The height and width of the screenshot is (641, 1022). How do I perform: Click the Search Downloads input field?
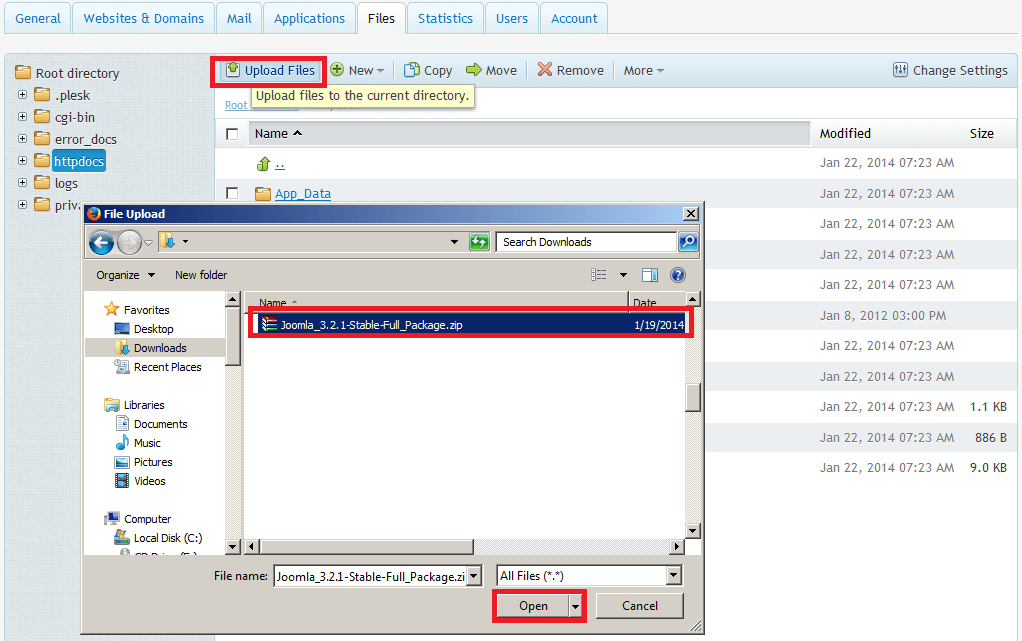pos(587,242)
